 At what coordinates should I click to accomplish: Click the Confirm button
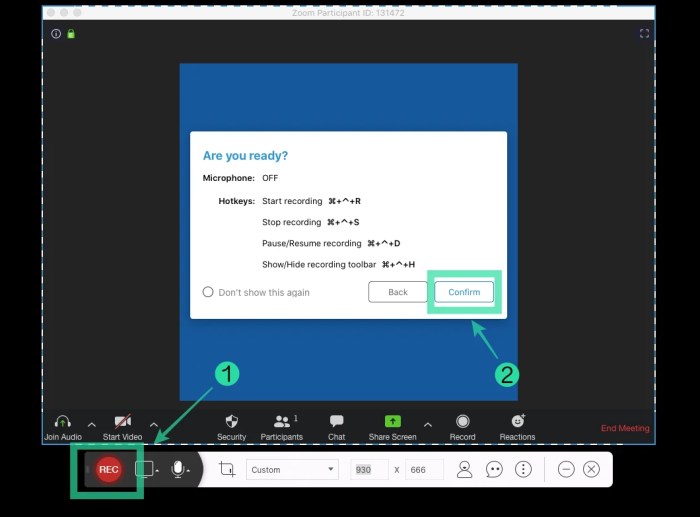[x=464, y=292]
